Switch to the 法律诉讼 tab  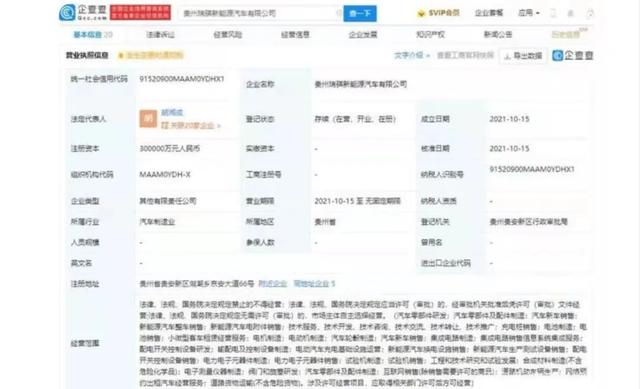(x=160, y=35)
